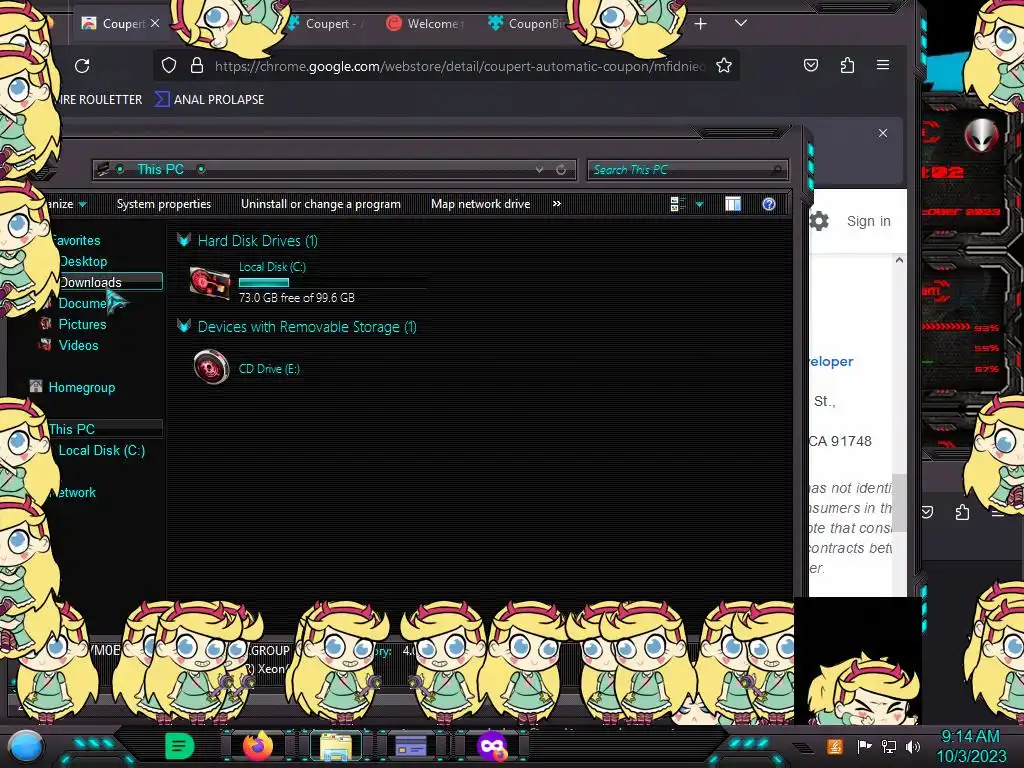Open the network tray icon
This screenshot has height=768, width=1024.
[889, 746]
